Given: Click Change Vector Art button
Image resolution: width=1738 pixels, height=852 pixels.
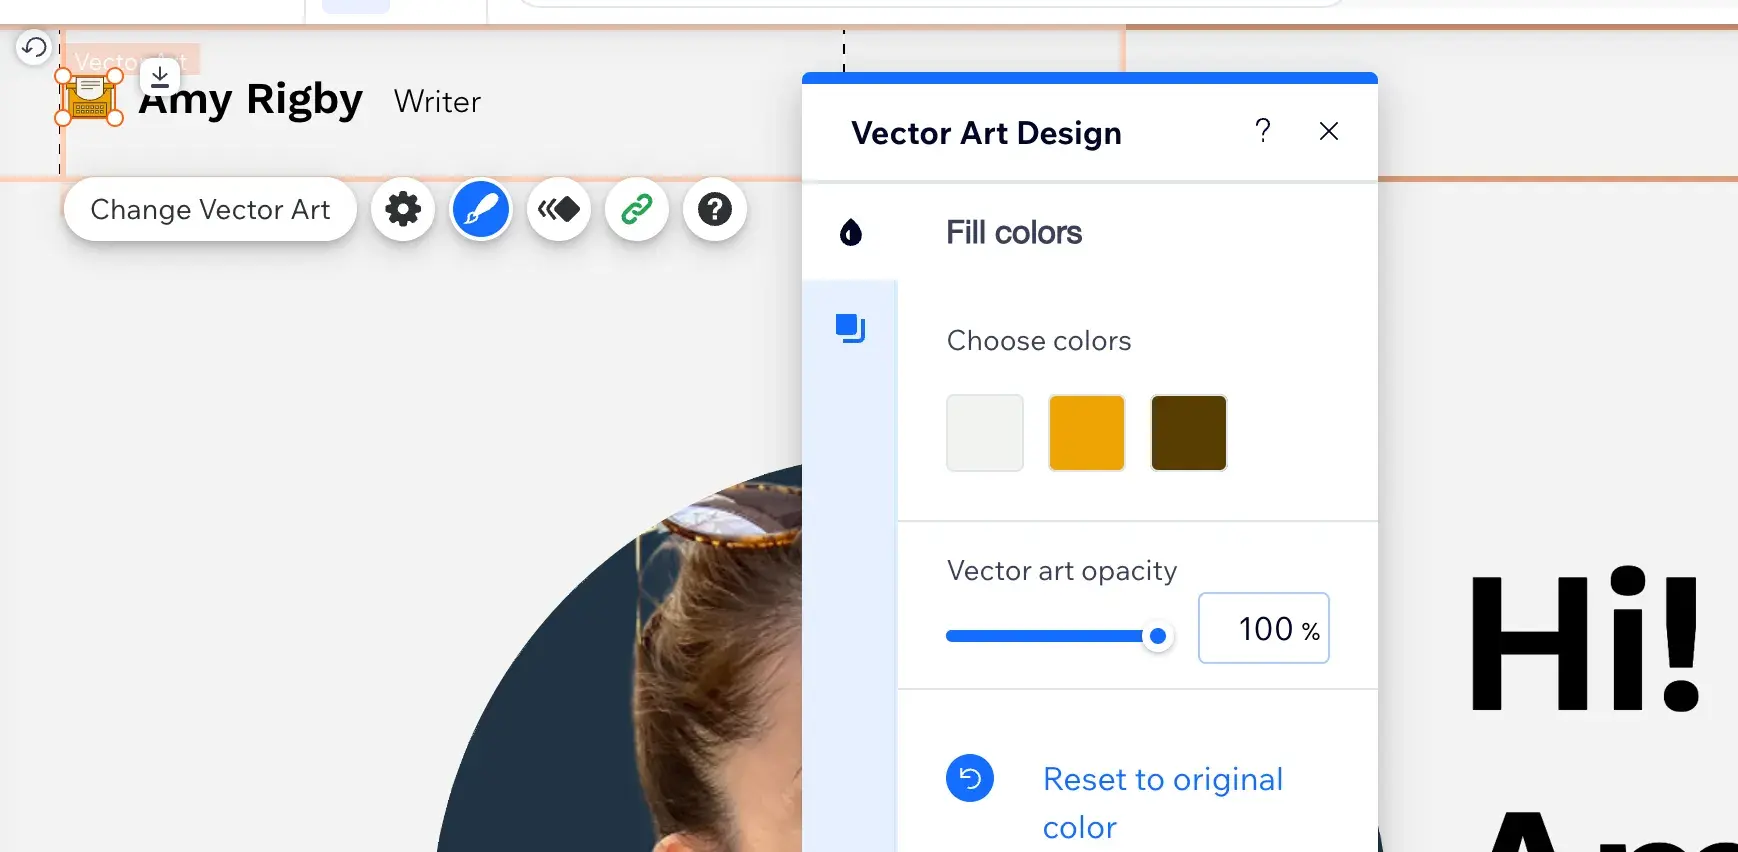Looking at the screenshot, I should [x=210, y=210].
